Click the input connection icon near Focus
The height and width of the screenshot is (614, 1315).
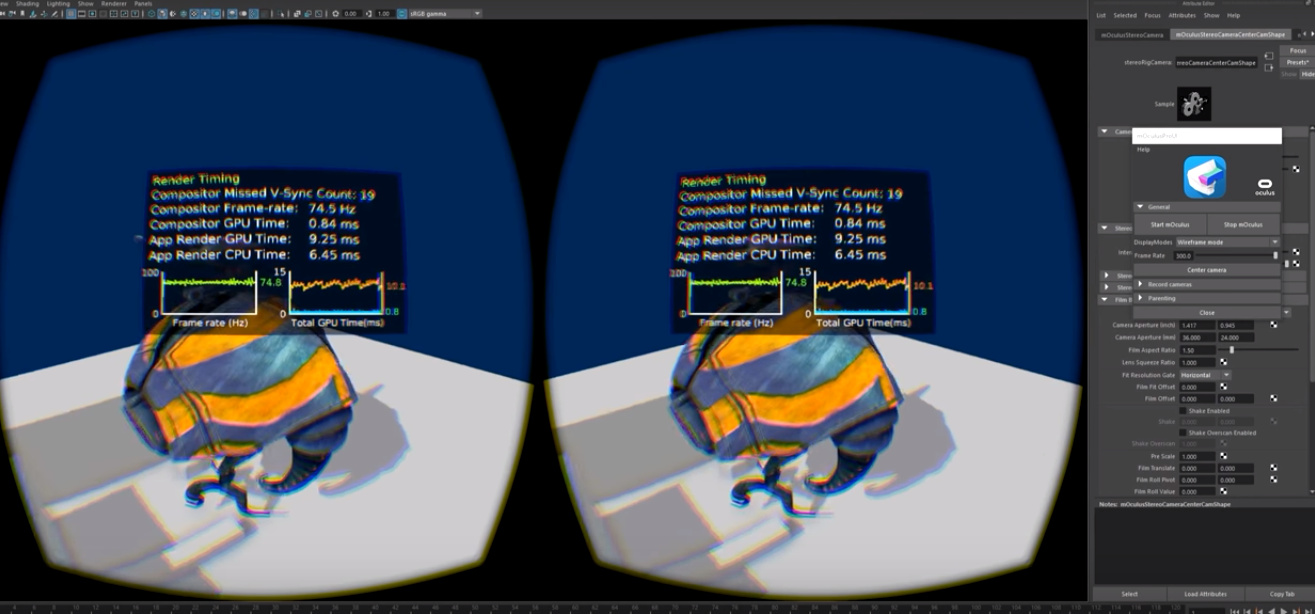(x=1269, y=56)
